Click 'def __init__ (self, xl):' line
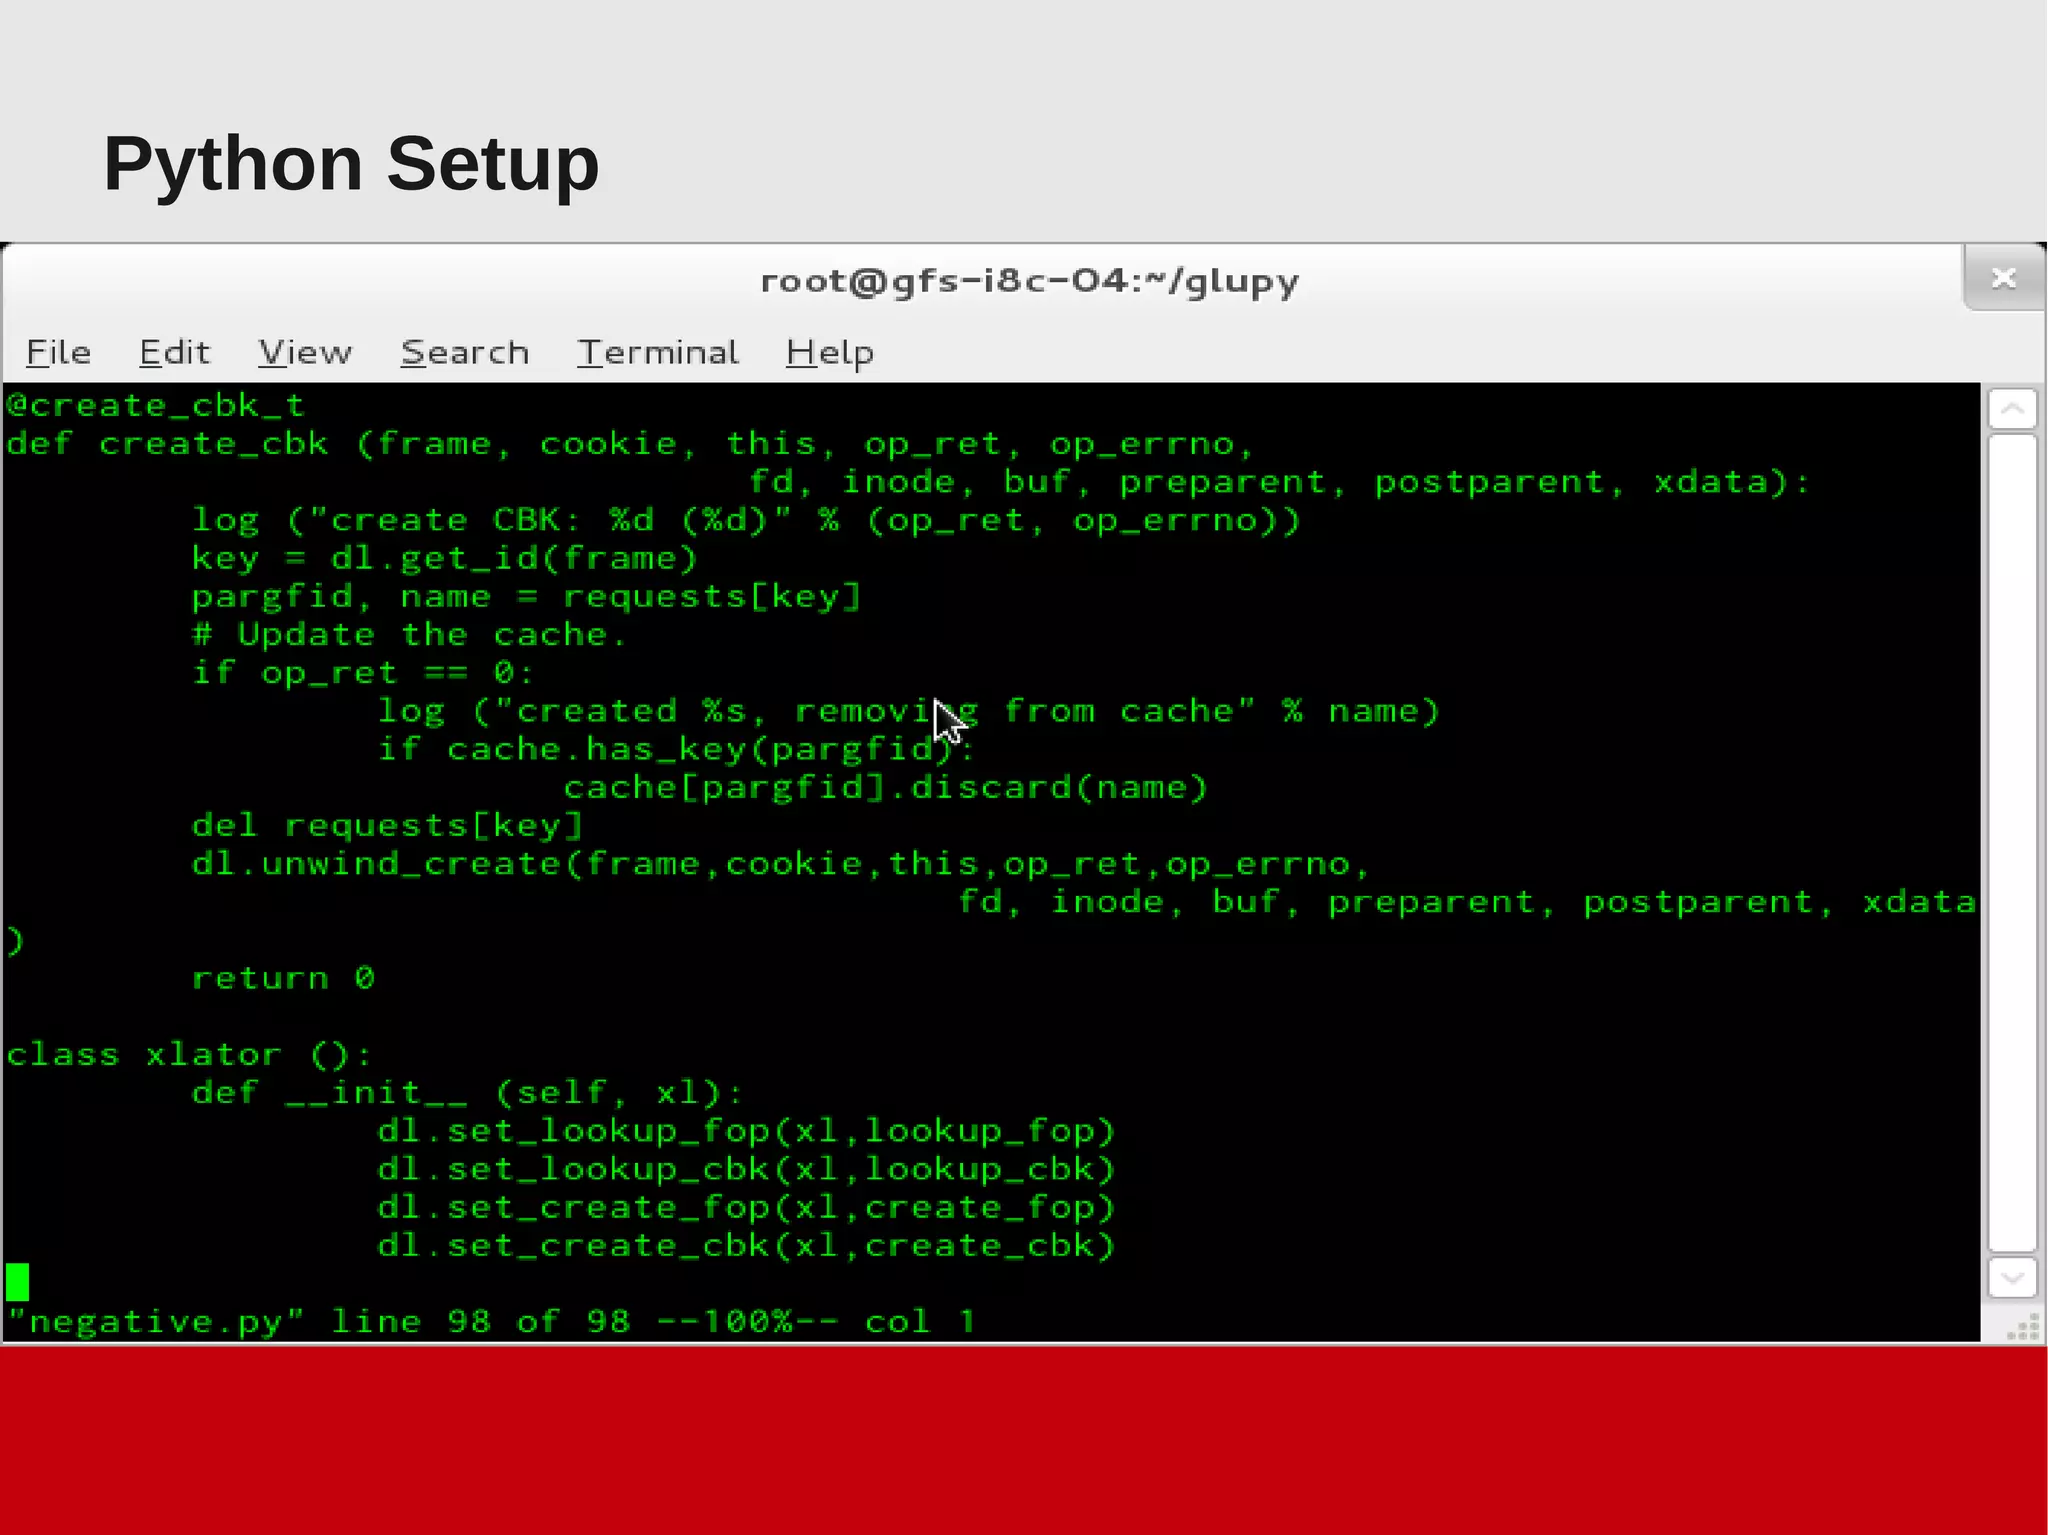 (468, 1092)
